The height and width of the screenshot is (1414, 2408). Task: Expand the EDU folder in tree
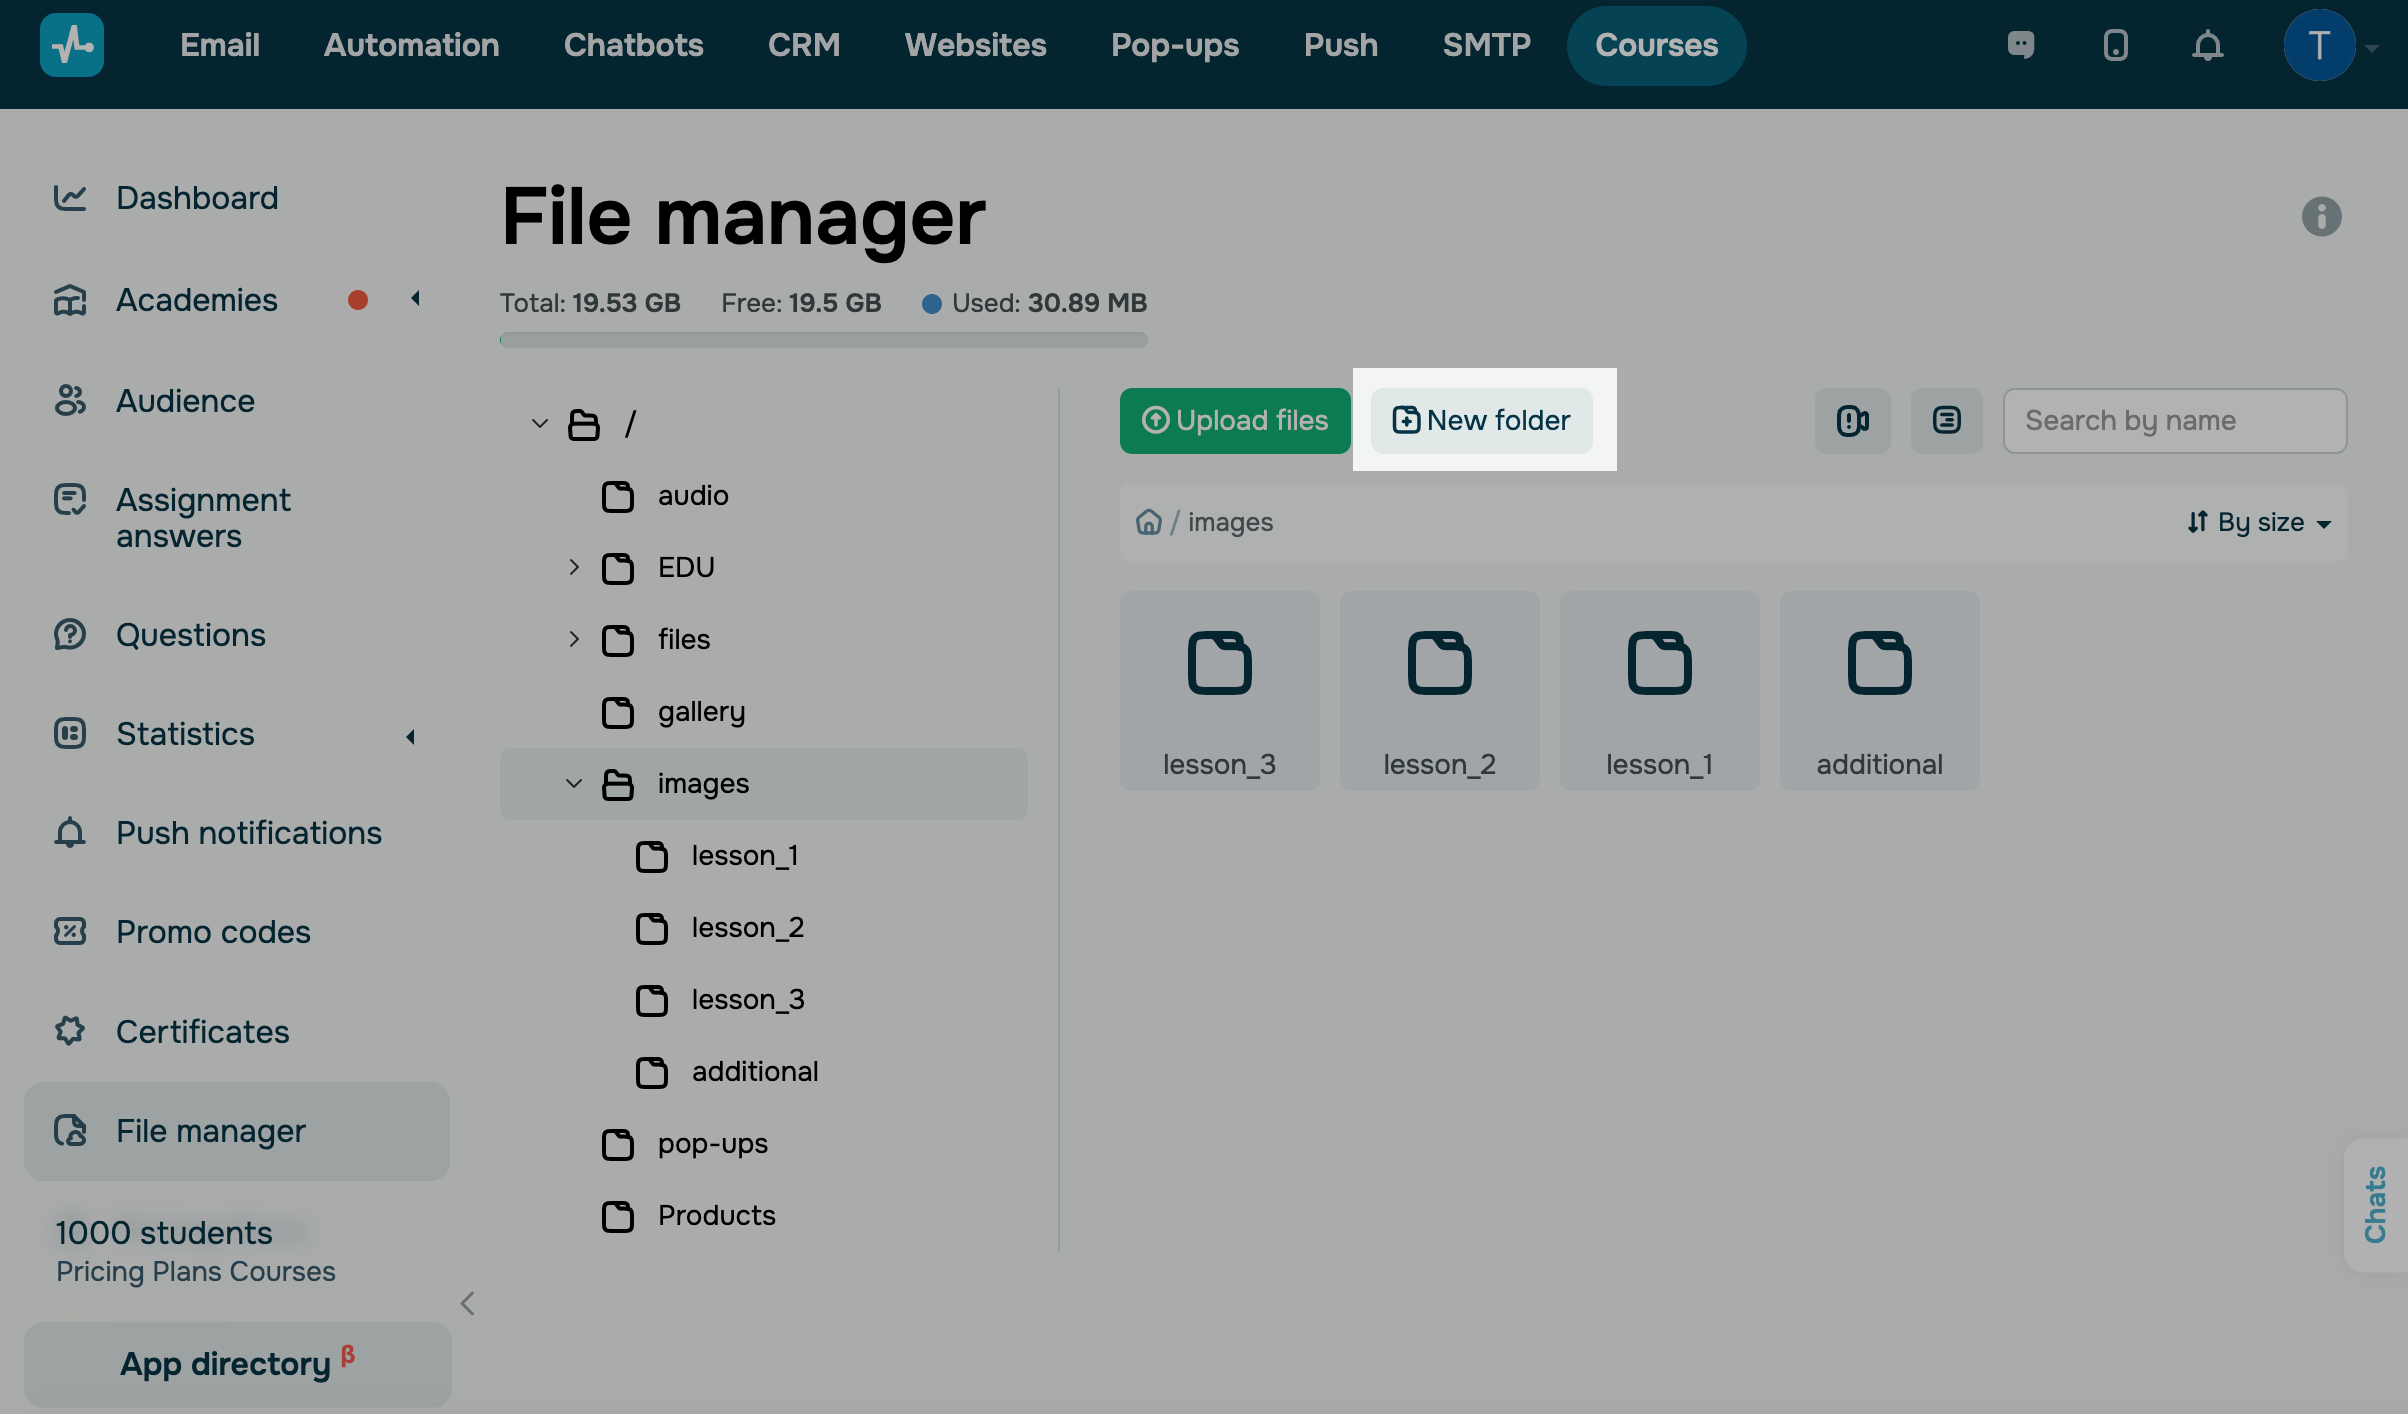pos(574,567)
